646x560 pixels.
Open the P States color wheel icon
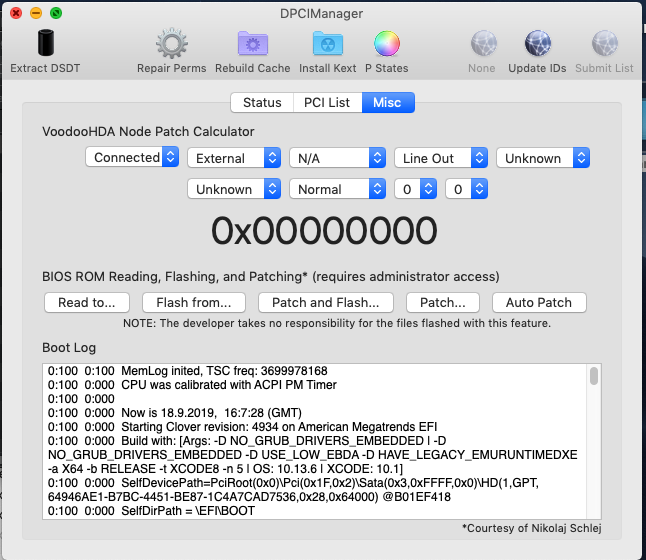386,45
